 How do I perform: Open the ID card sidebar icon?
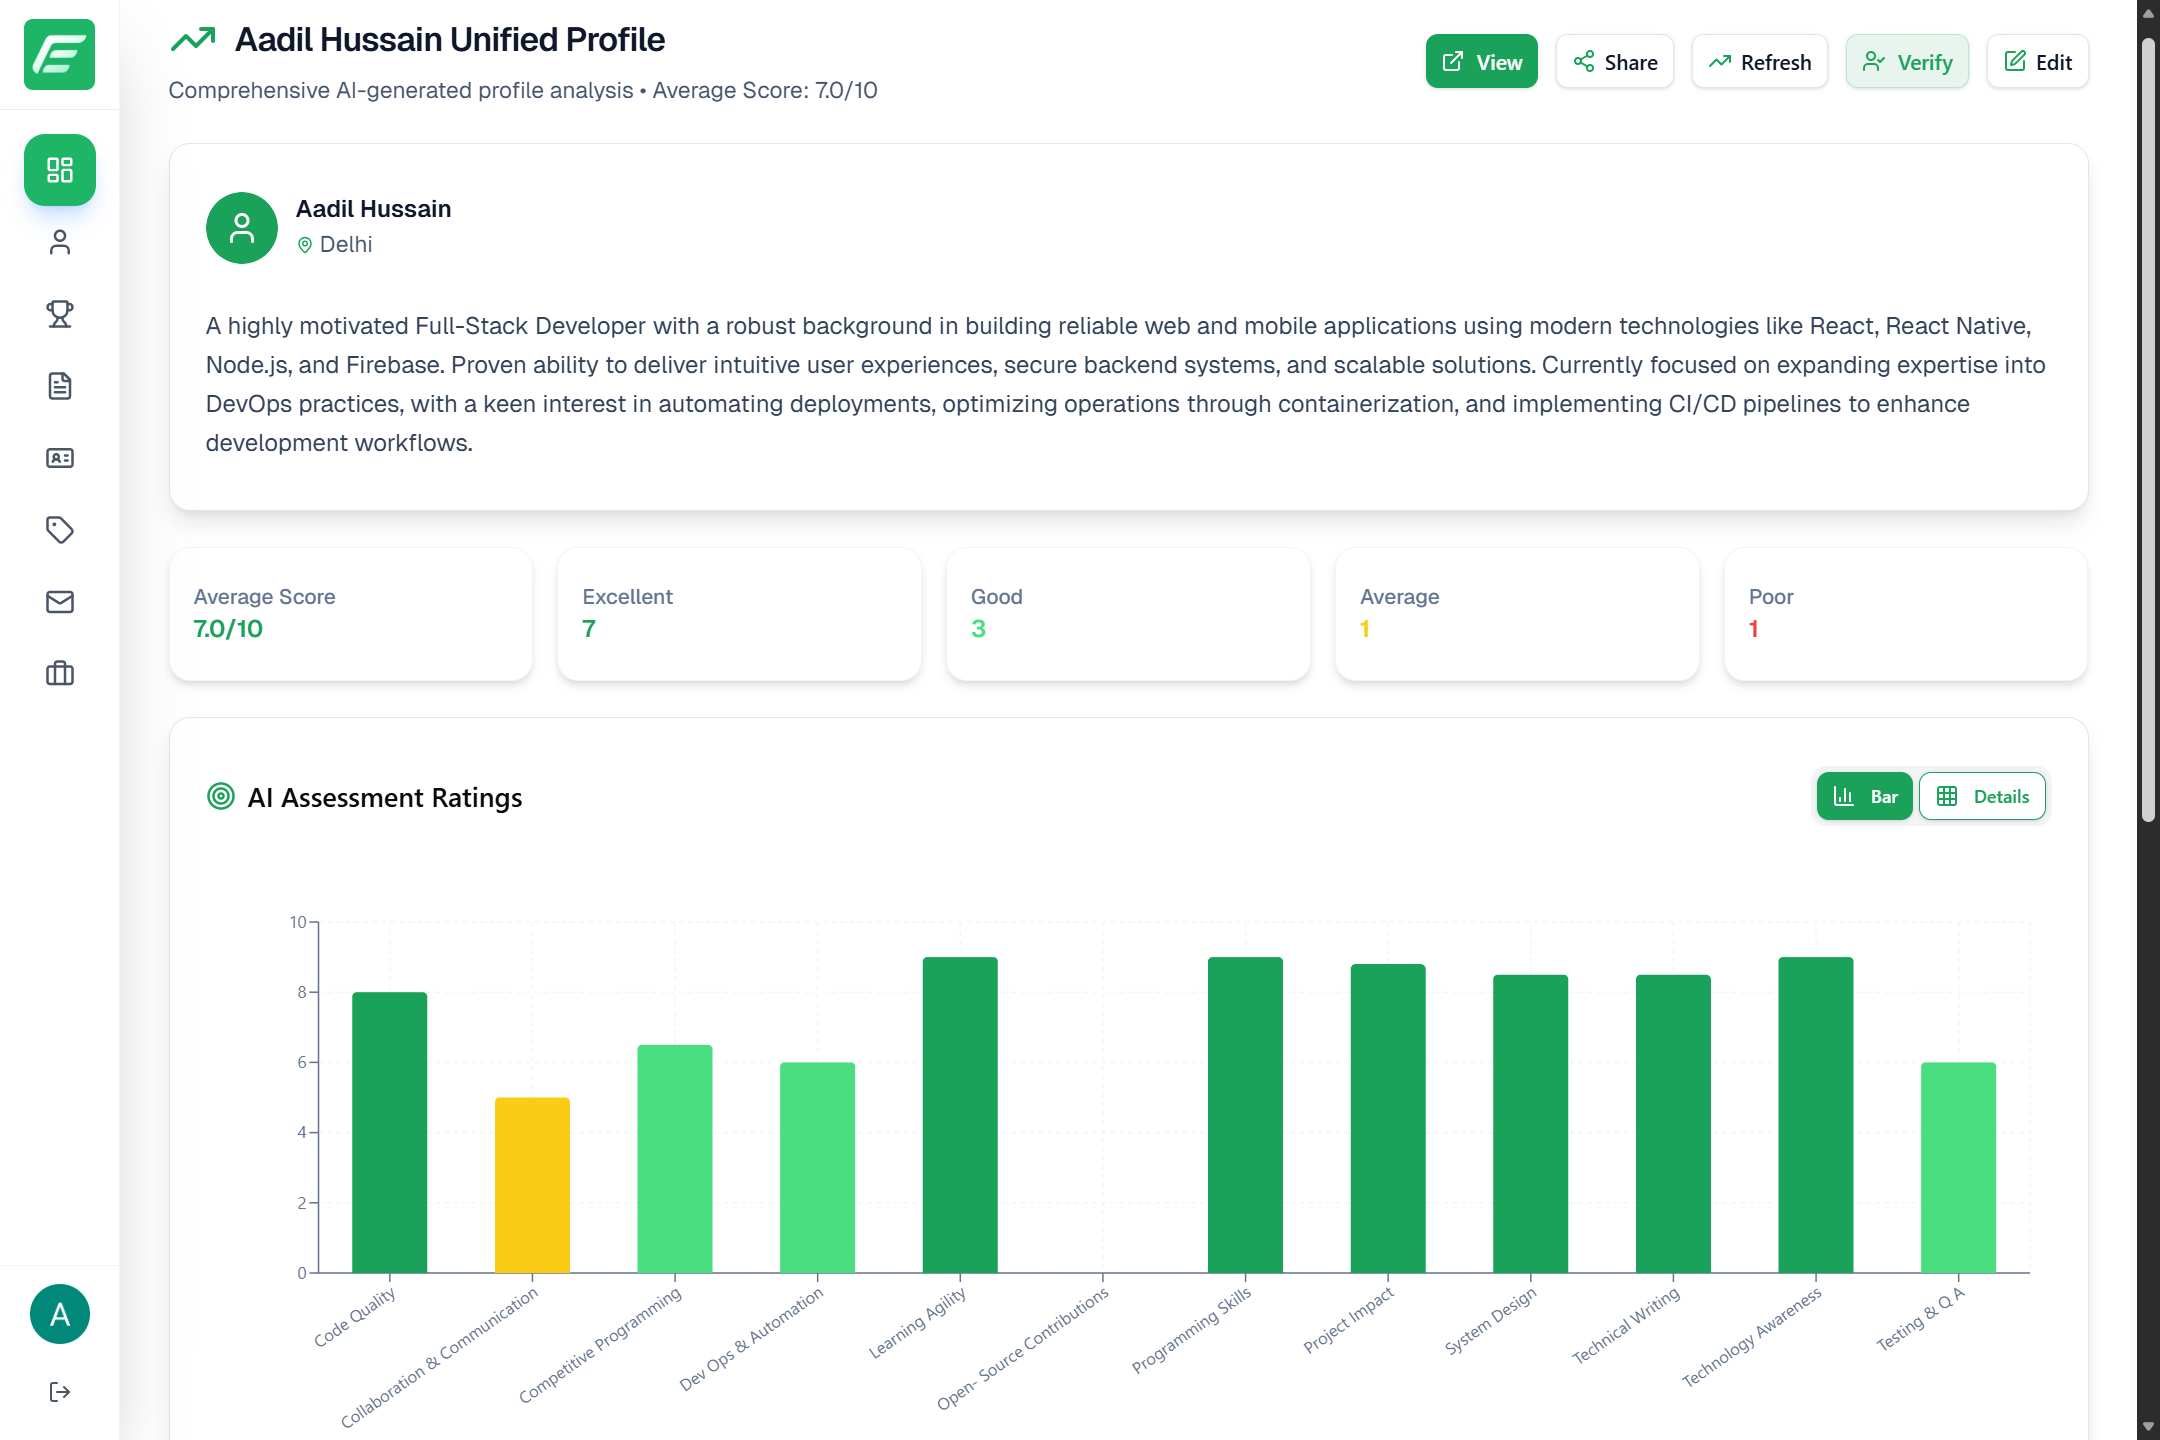click(x=60, y=458)
